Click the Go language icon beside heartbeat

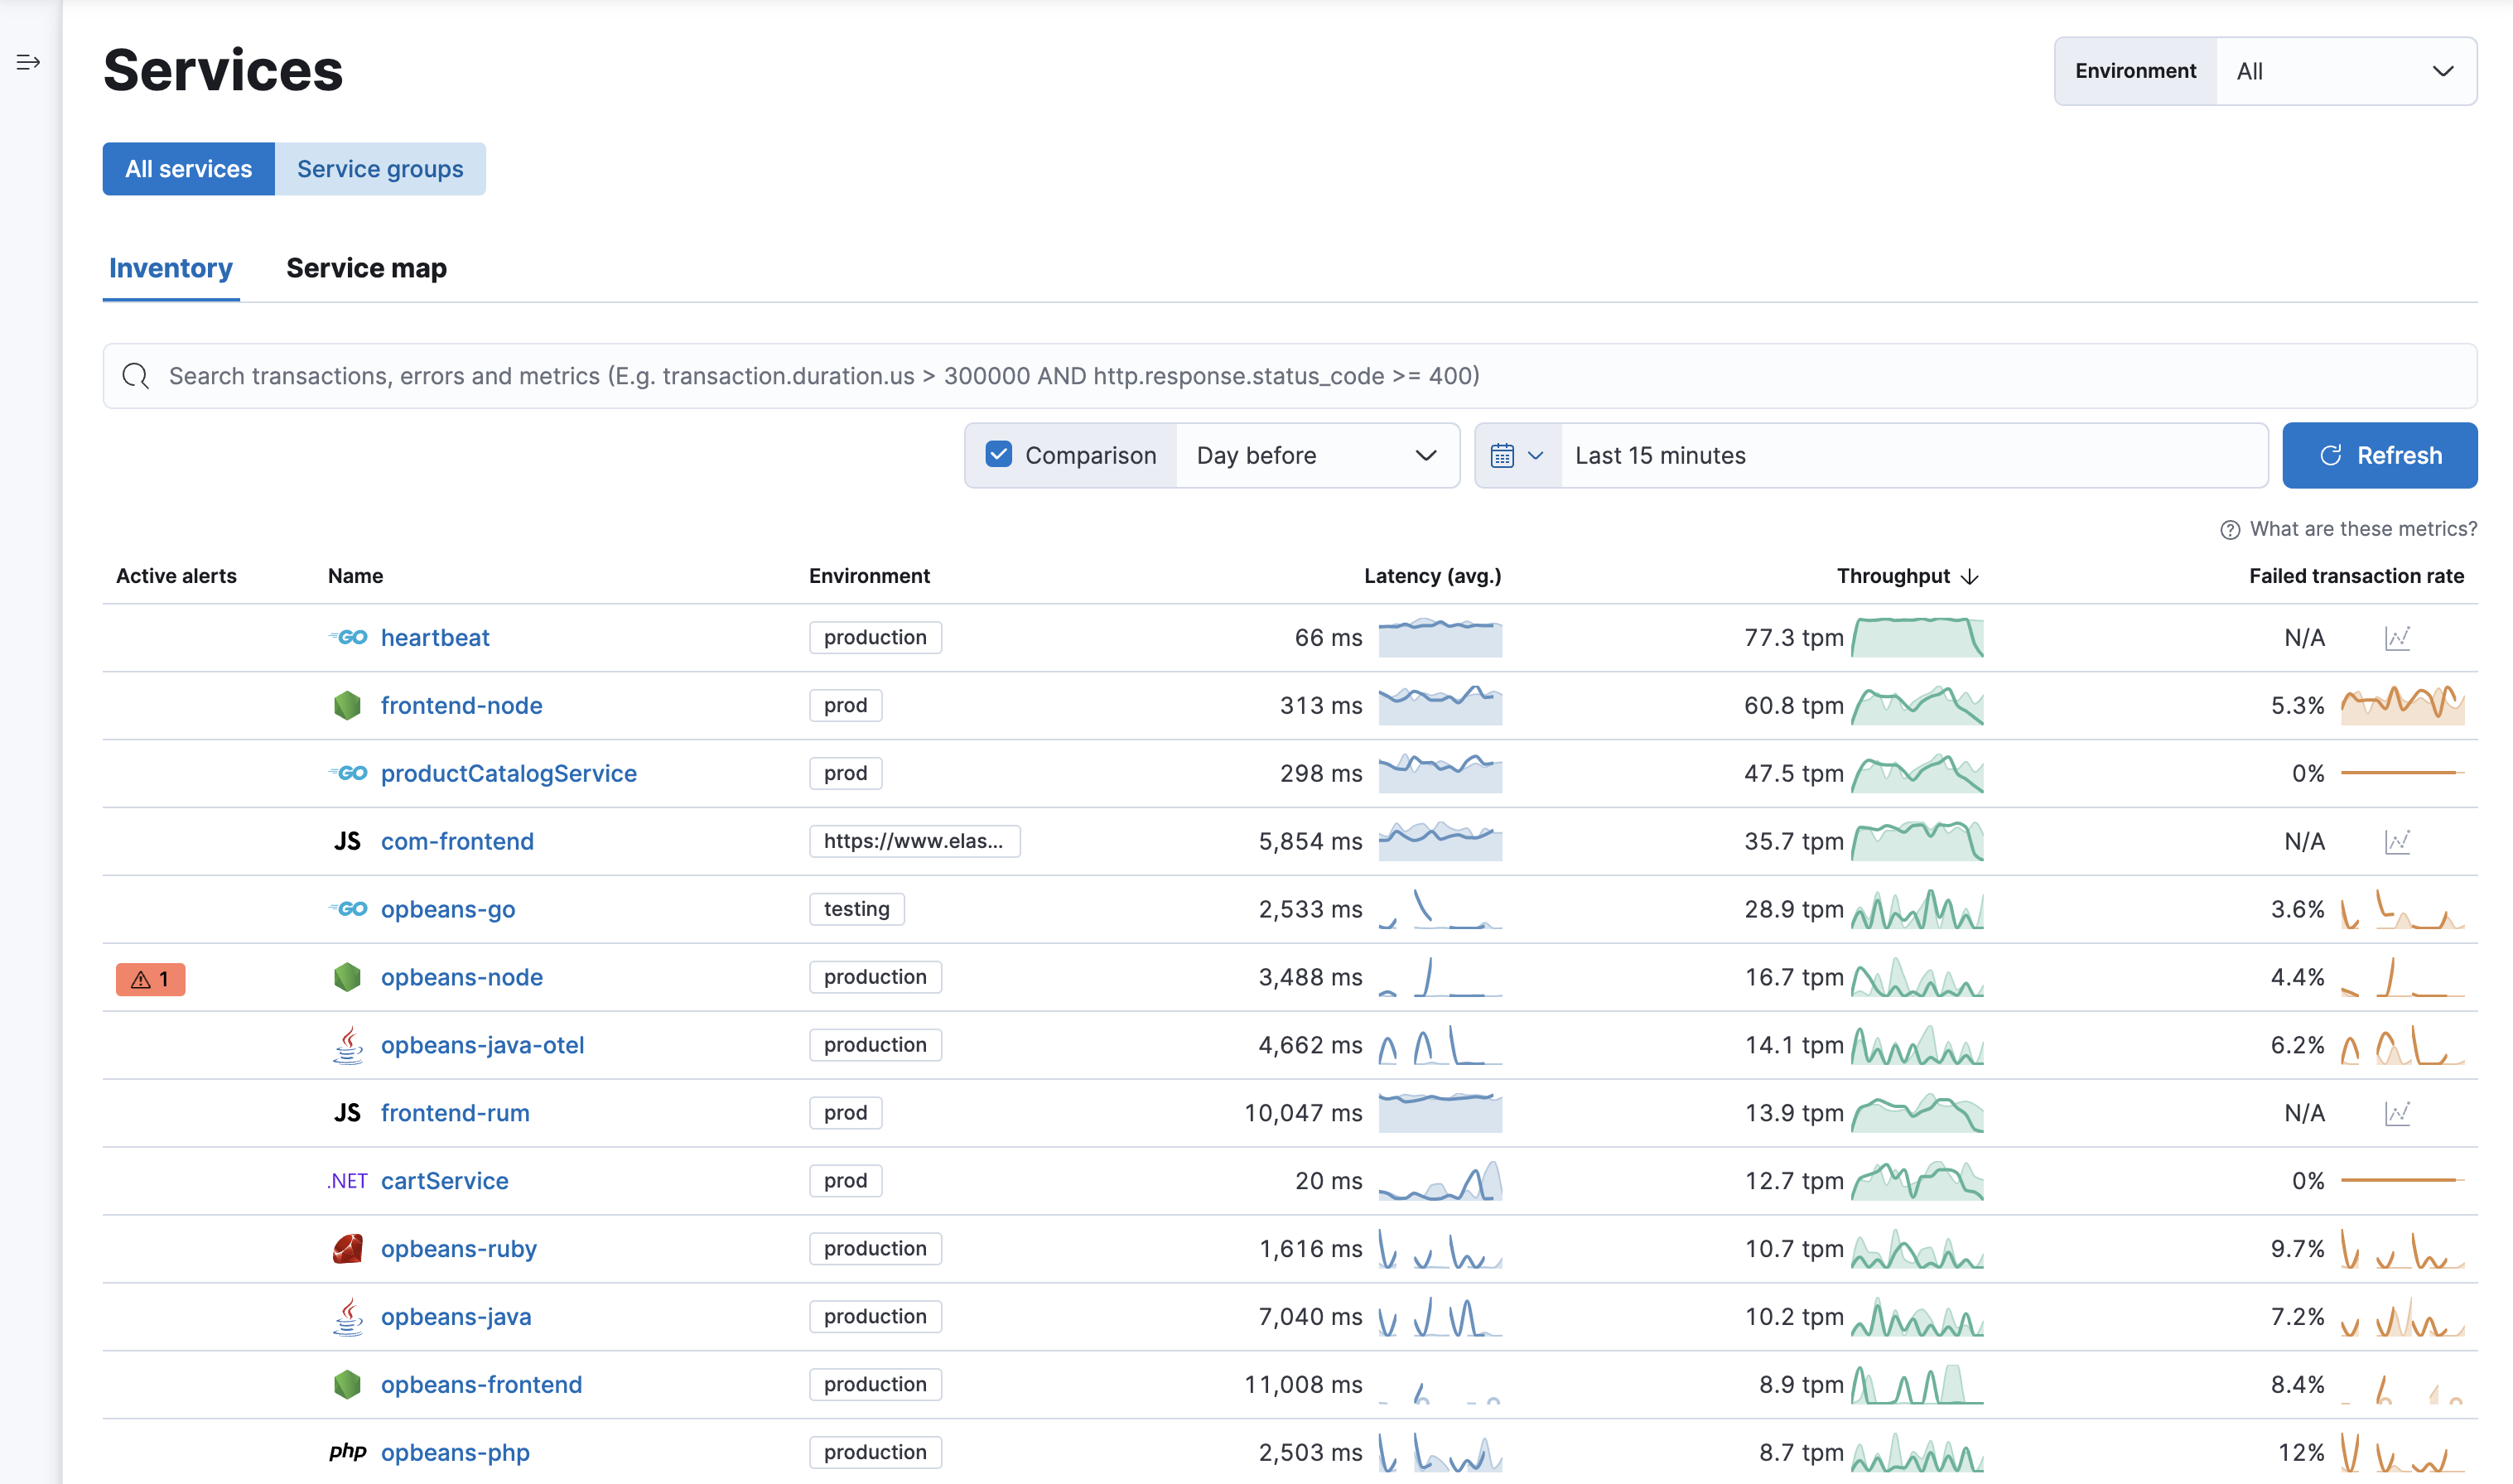click(347, 637)
